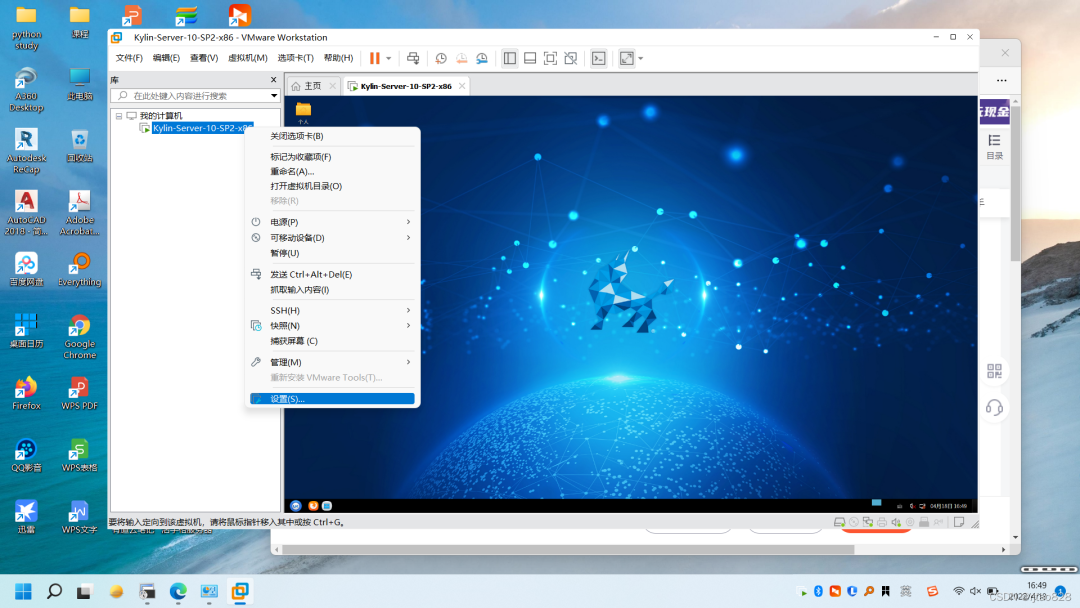Click the VMware Workstation taskbar icon
The height and width of the screenshot is (608, 1080).
[x=240, y=591]
